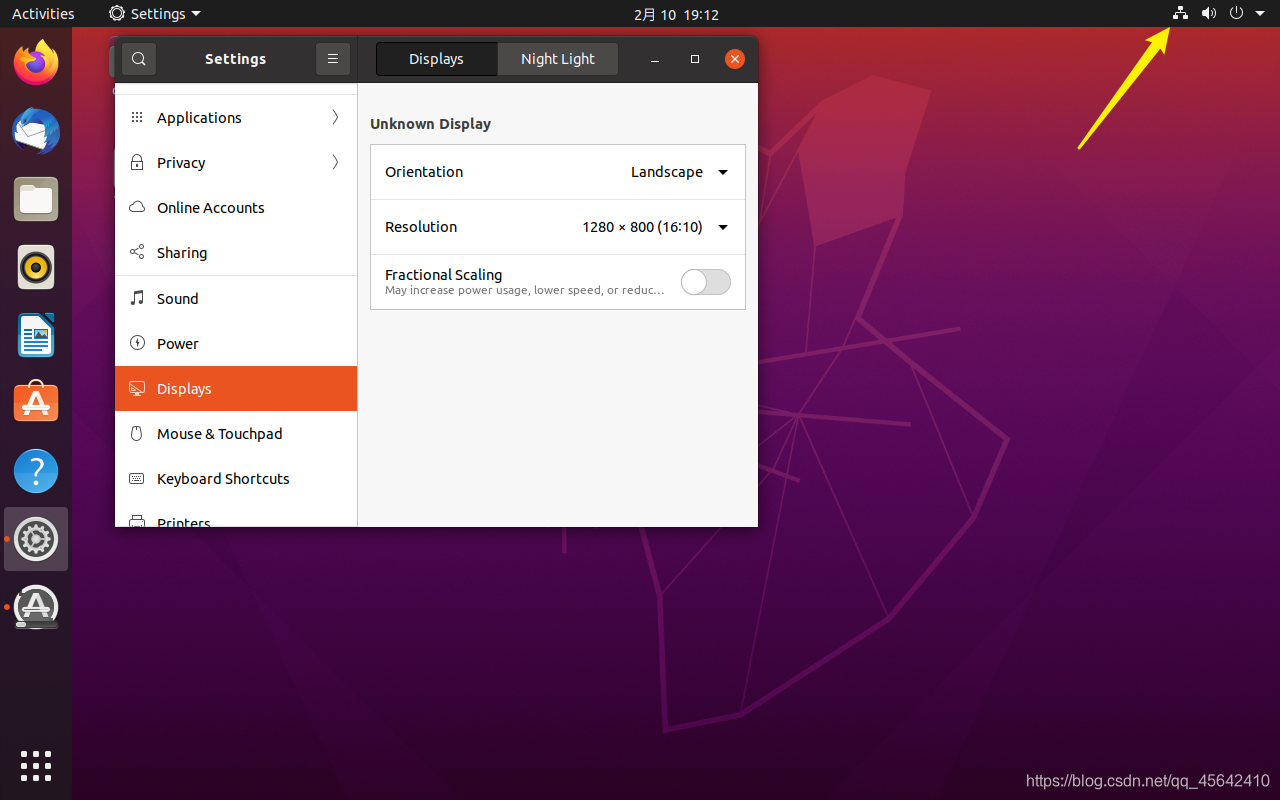Show all applications grid
Viewport: 1280px width, 800px height.
click(36, 765)
